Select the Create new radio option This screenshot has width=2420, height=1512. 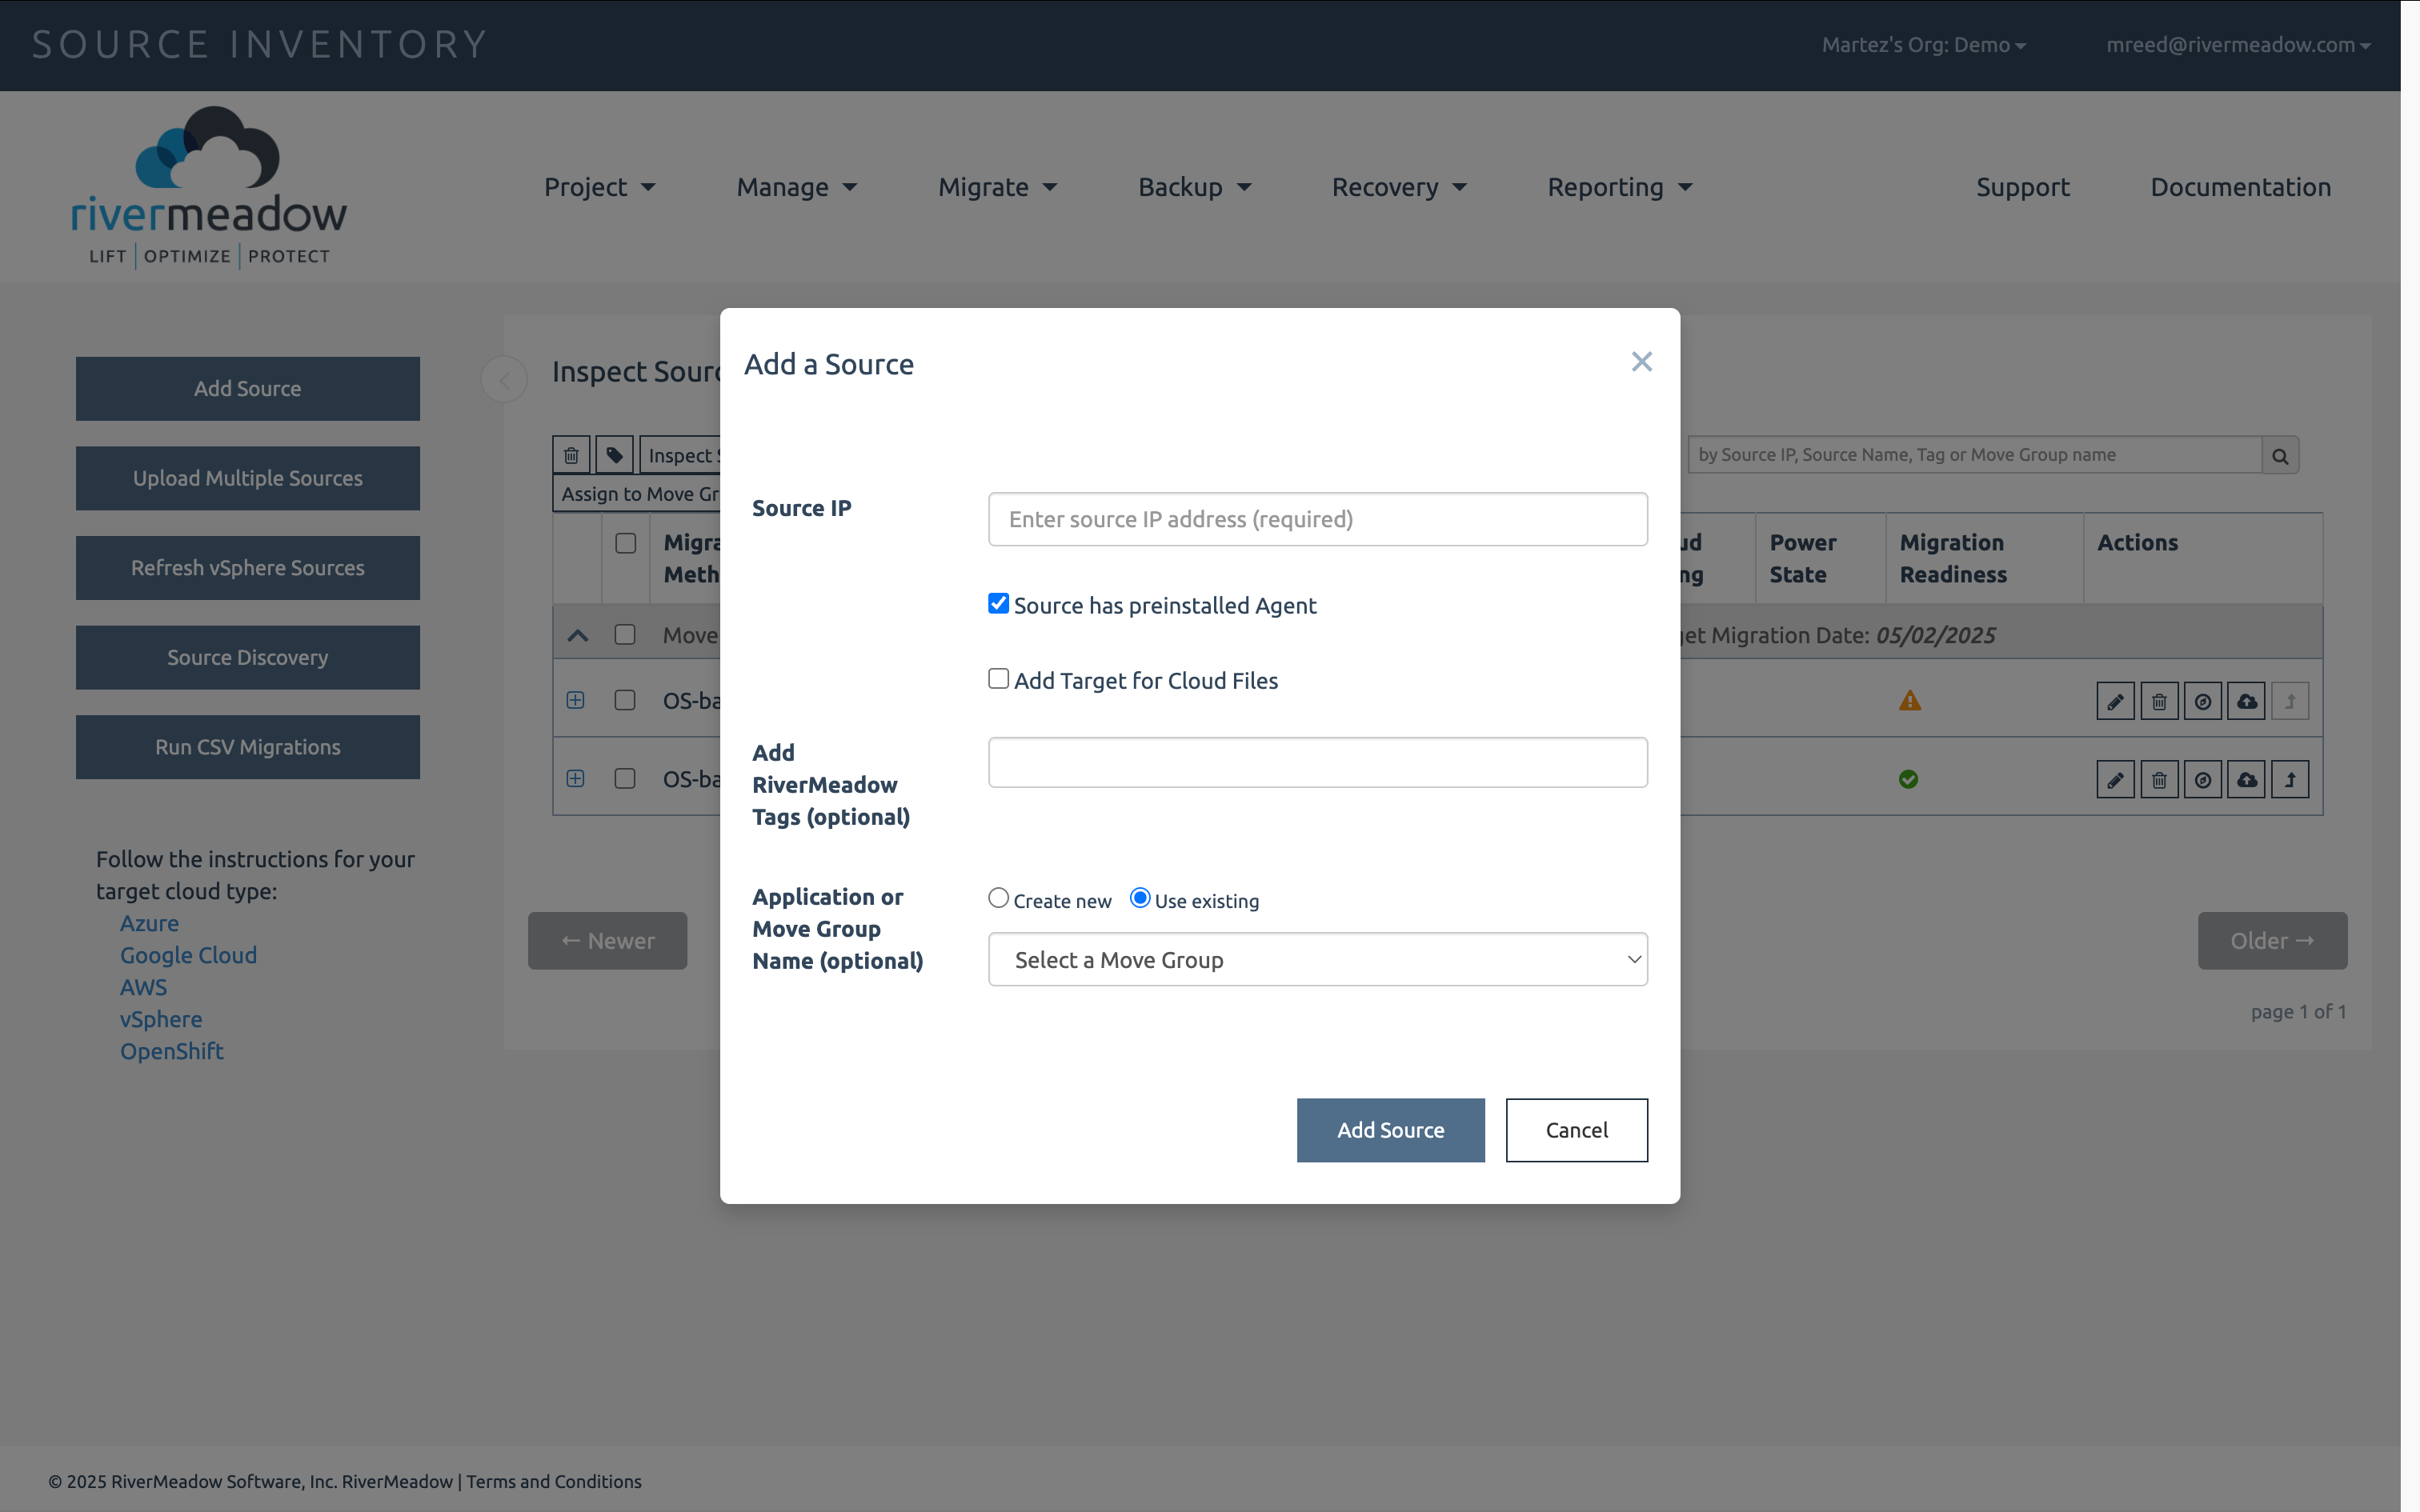point(998,898)
